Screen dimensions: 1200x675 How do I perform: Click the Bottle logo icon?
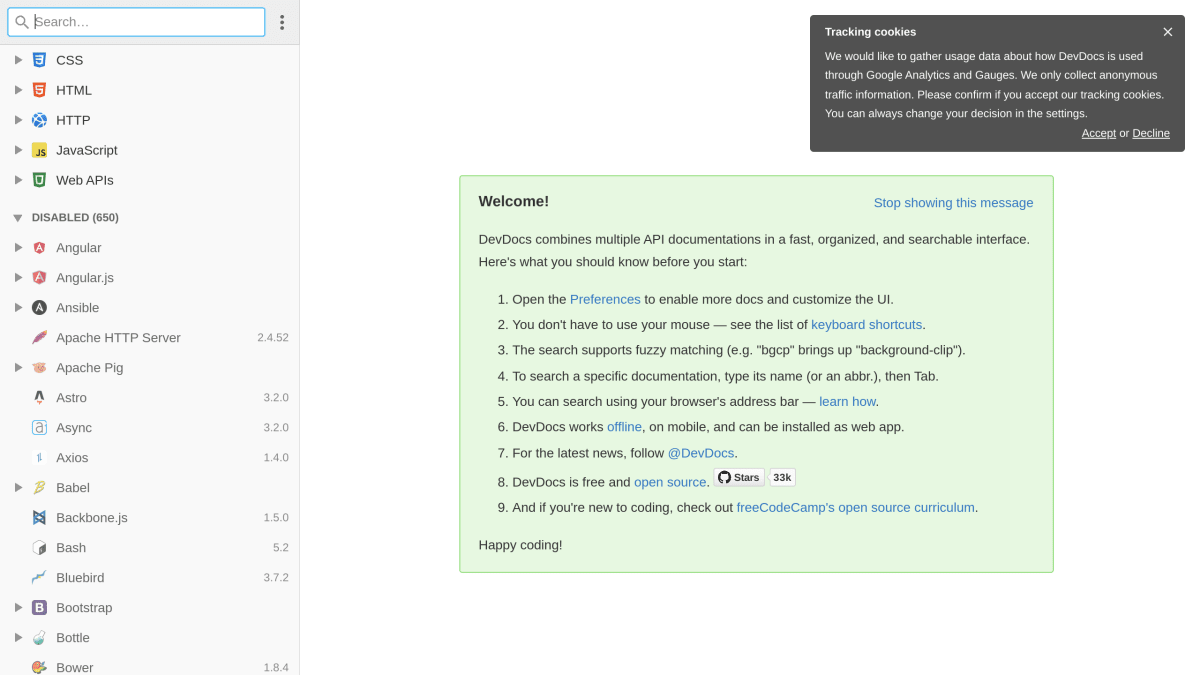39,638
